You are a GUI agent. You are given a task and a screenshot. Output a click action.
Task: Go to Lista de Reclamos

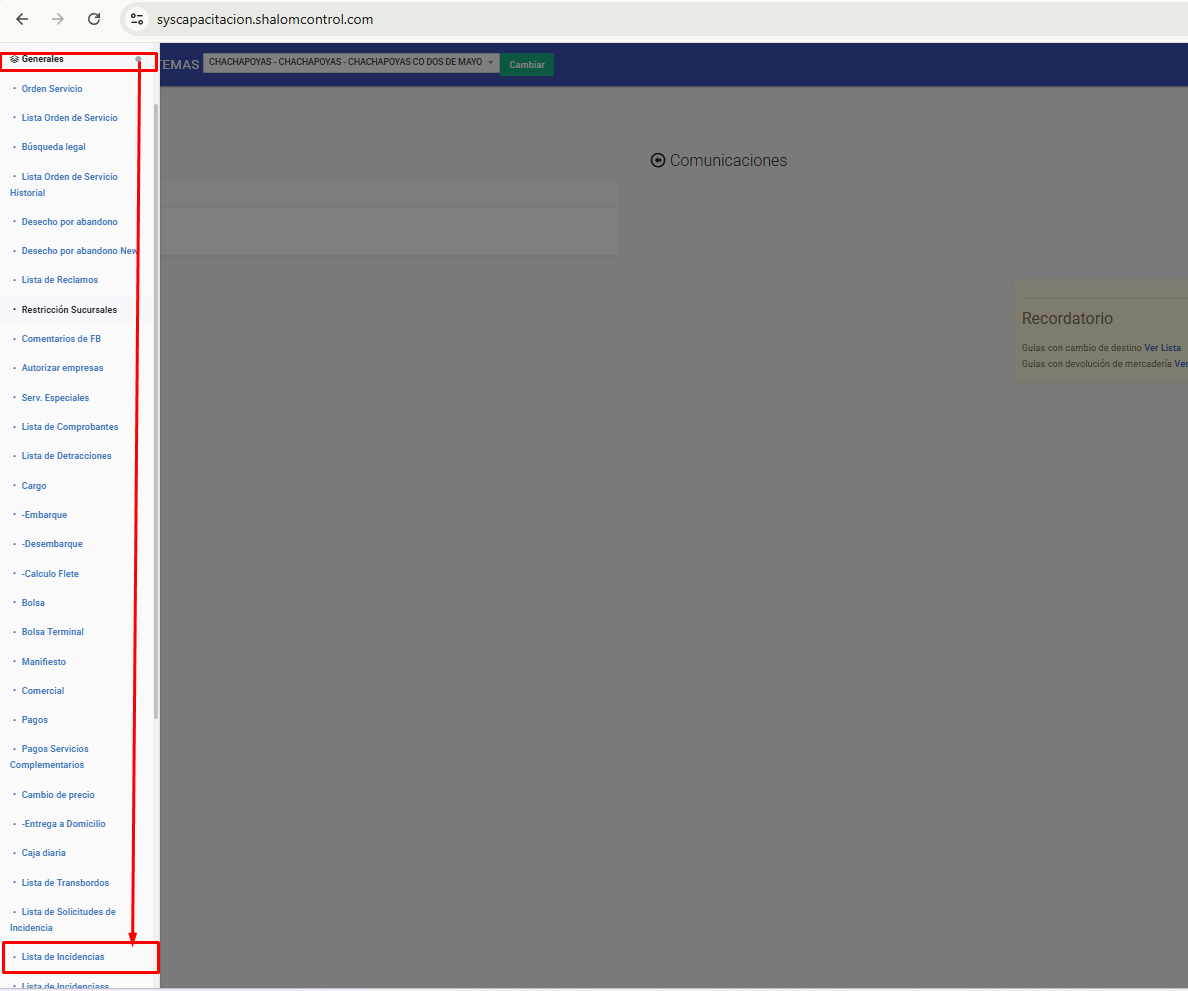pos(60,280)
